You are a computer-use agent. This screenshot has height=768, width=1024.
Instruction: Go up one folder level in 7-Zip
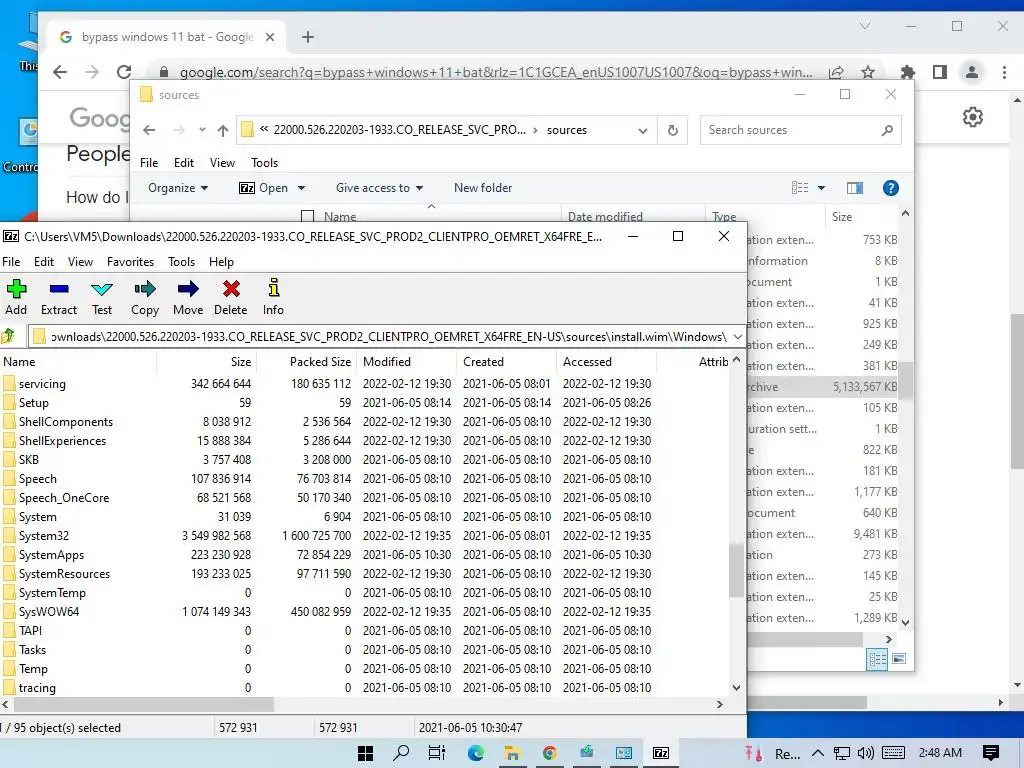(x=8, y=336)
